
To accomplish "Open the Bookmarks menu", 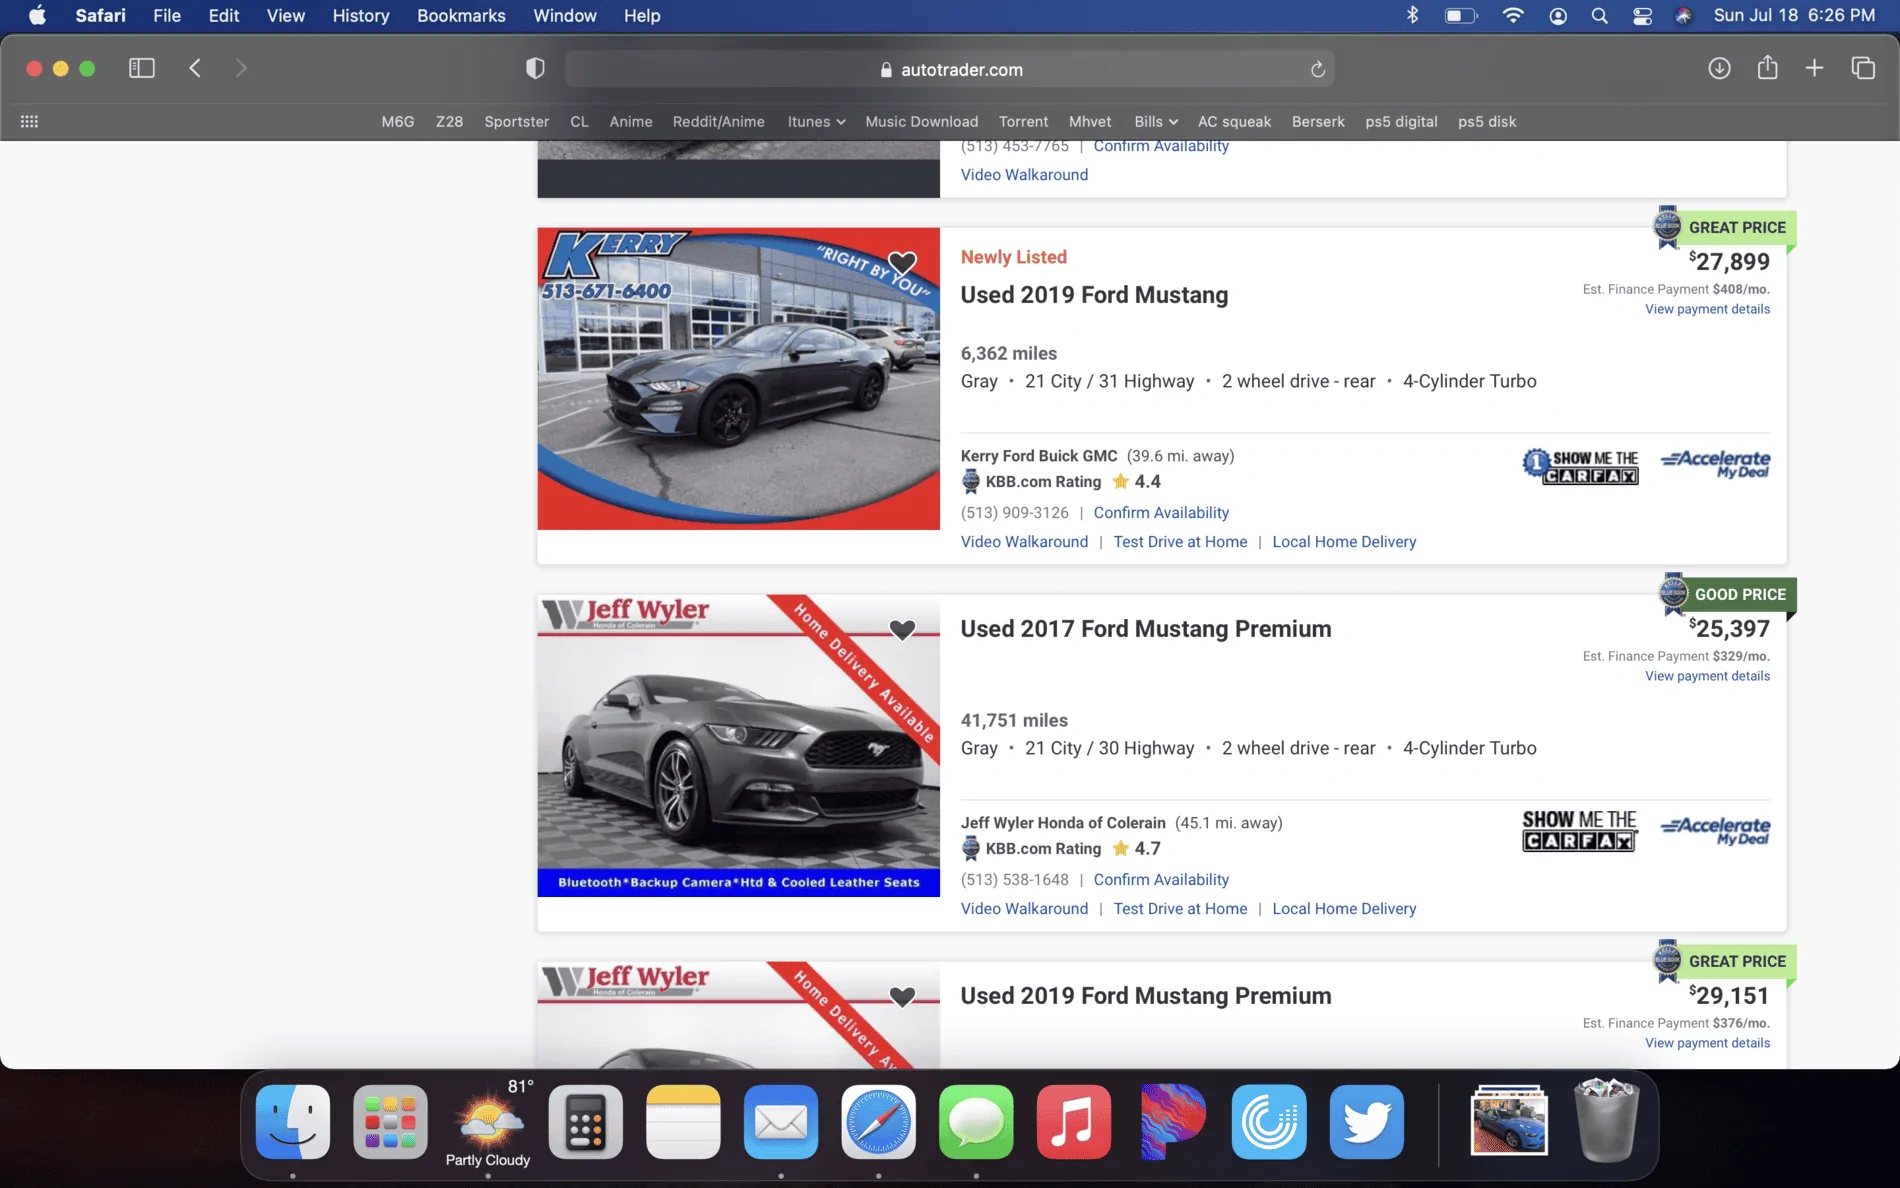I will (x=461, y=15).
